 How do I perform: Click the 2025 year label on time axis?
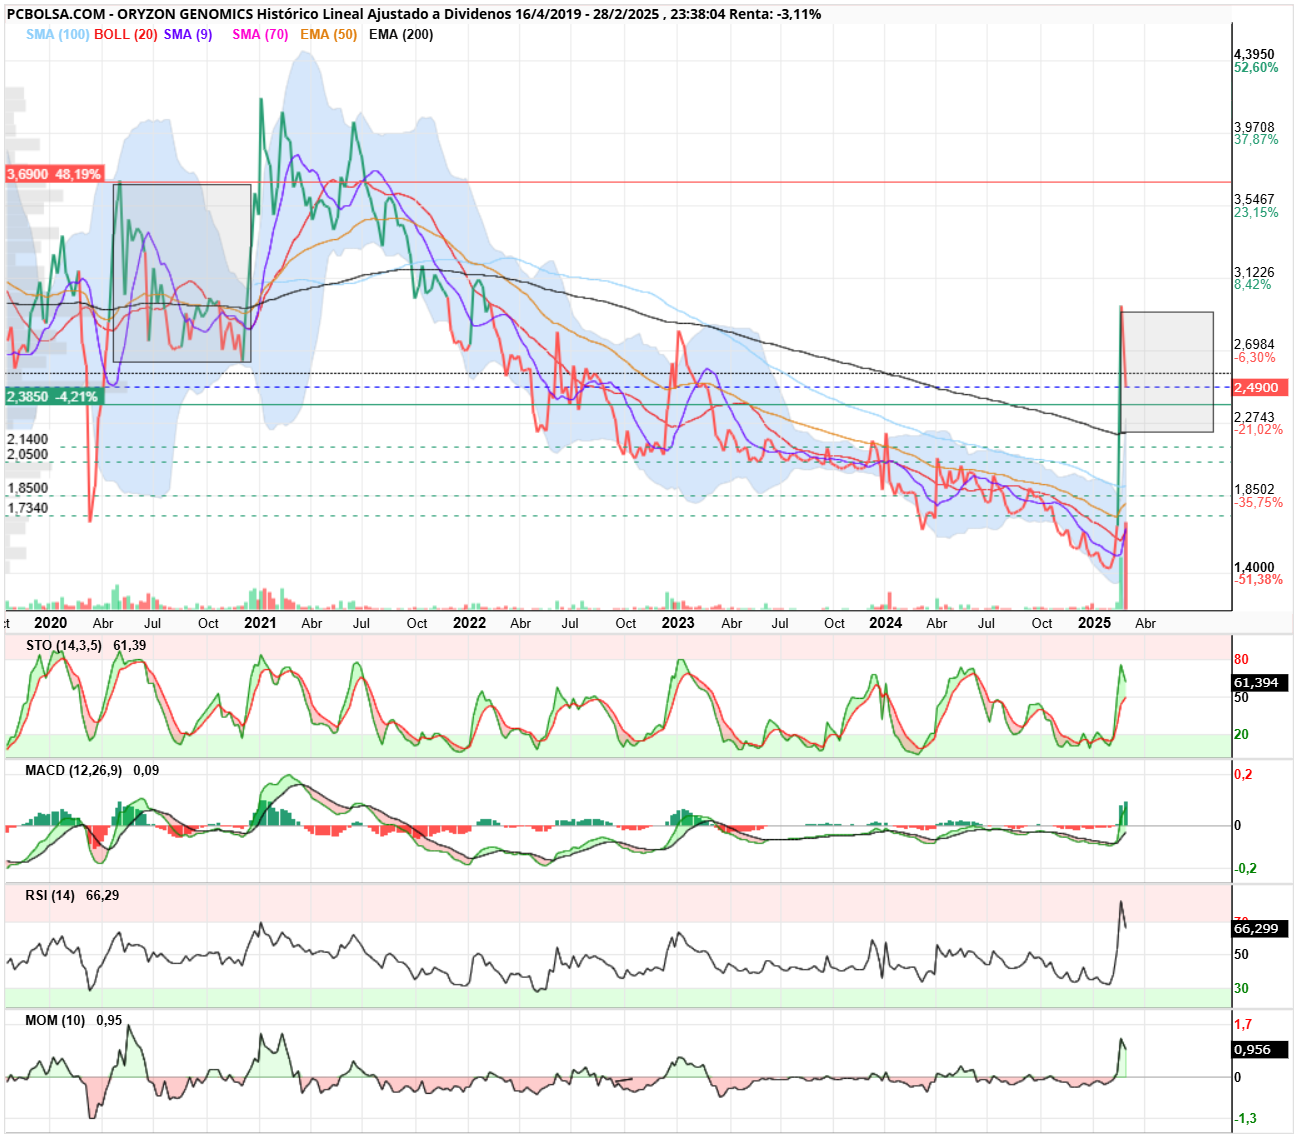(1095, 622)
